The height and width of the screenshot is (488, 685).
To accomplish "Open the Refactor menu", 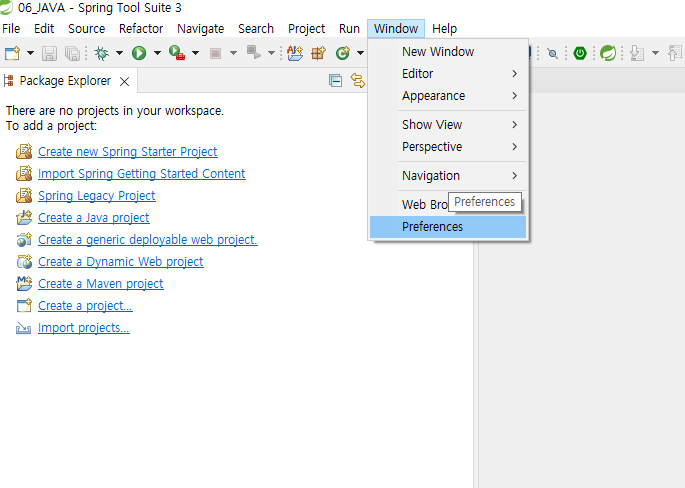I will (141, 29).
